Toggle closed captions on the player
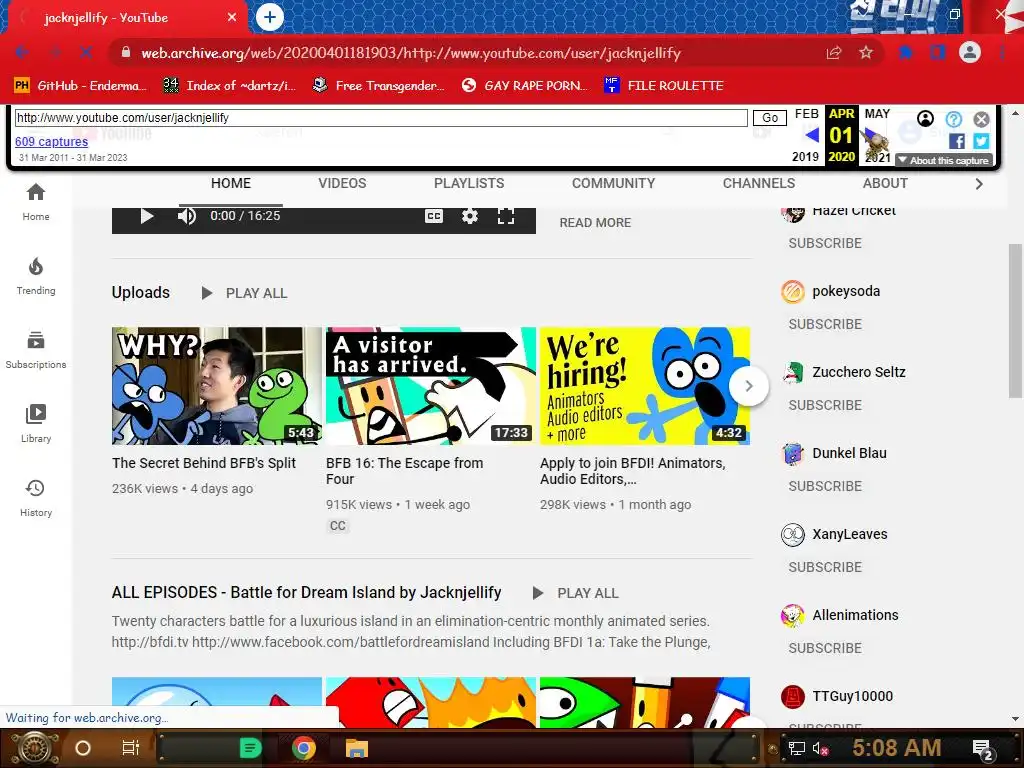Viewport: 1024px width, 768px height. (434, 216)
